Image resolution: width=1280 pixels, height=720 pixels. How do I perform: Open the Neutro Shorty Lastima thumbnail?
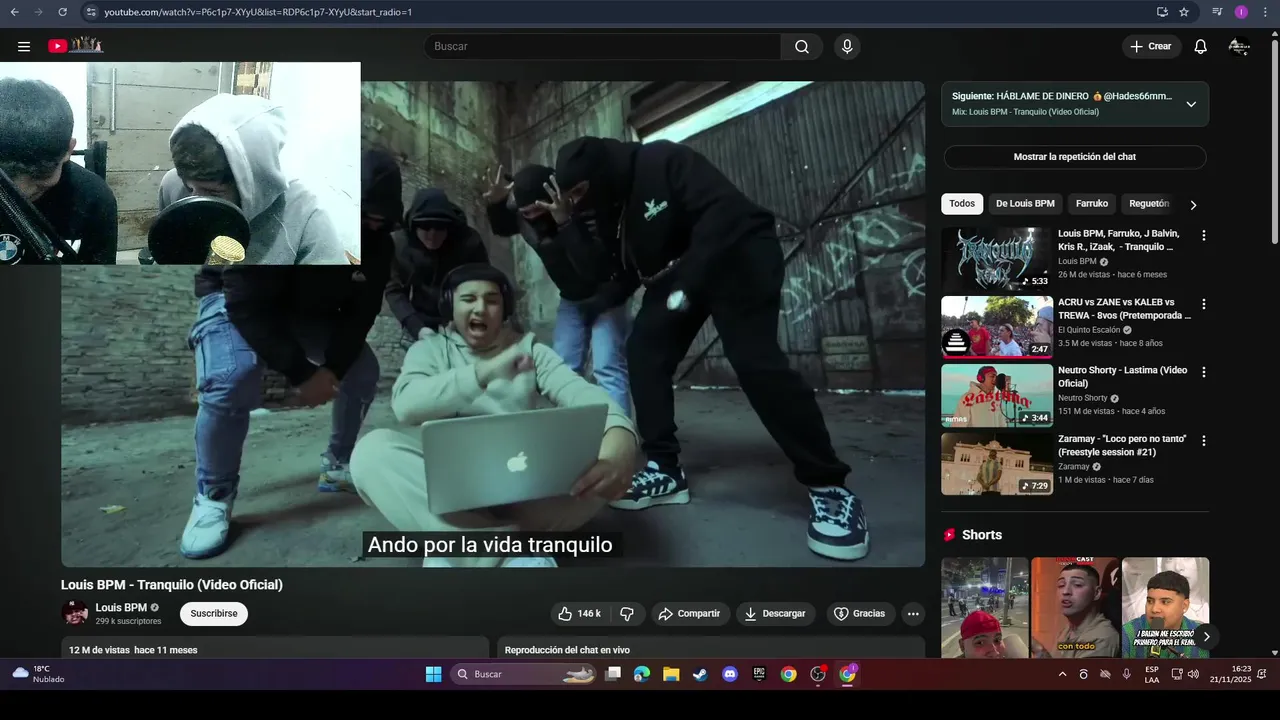click(996, 395)
